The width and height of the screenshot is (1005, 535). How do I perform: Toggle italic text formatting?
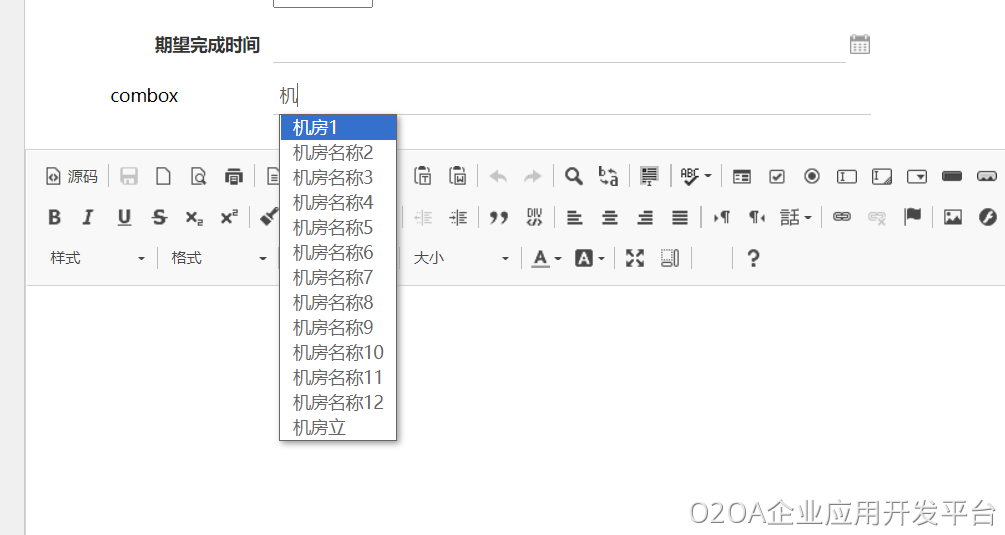(x=88, y=217)
